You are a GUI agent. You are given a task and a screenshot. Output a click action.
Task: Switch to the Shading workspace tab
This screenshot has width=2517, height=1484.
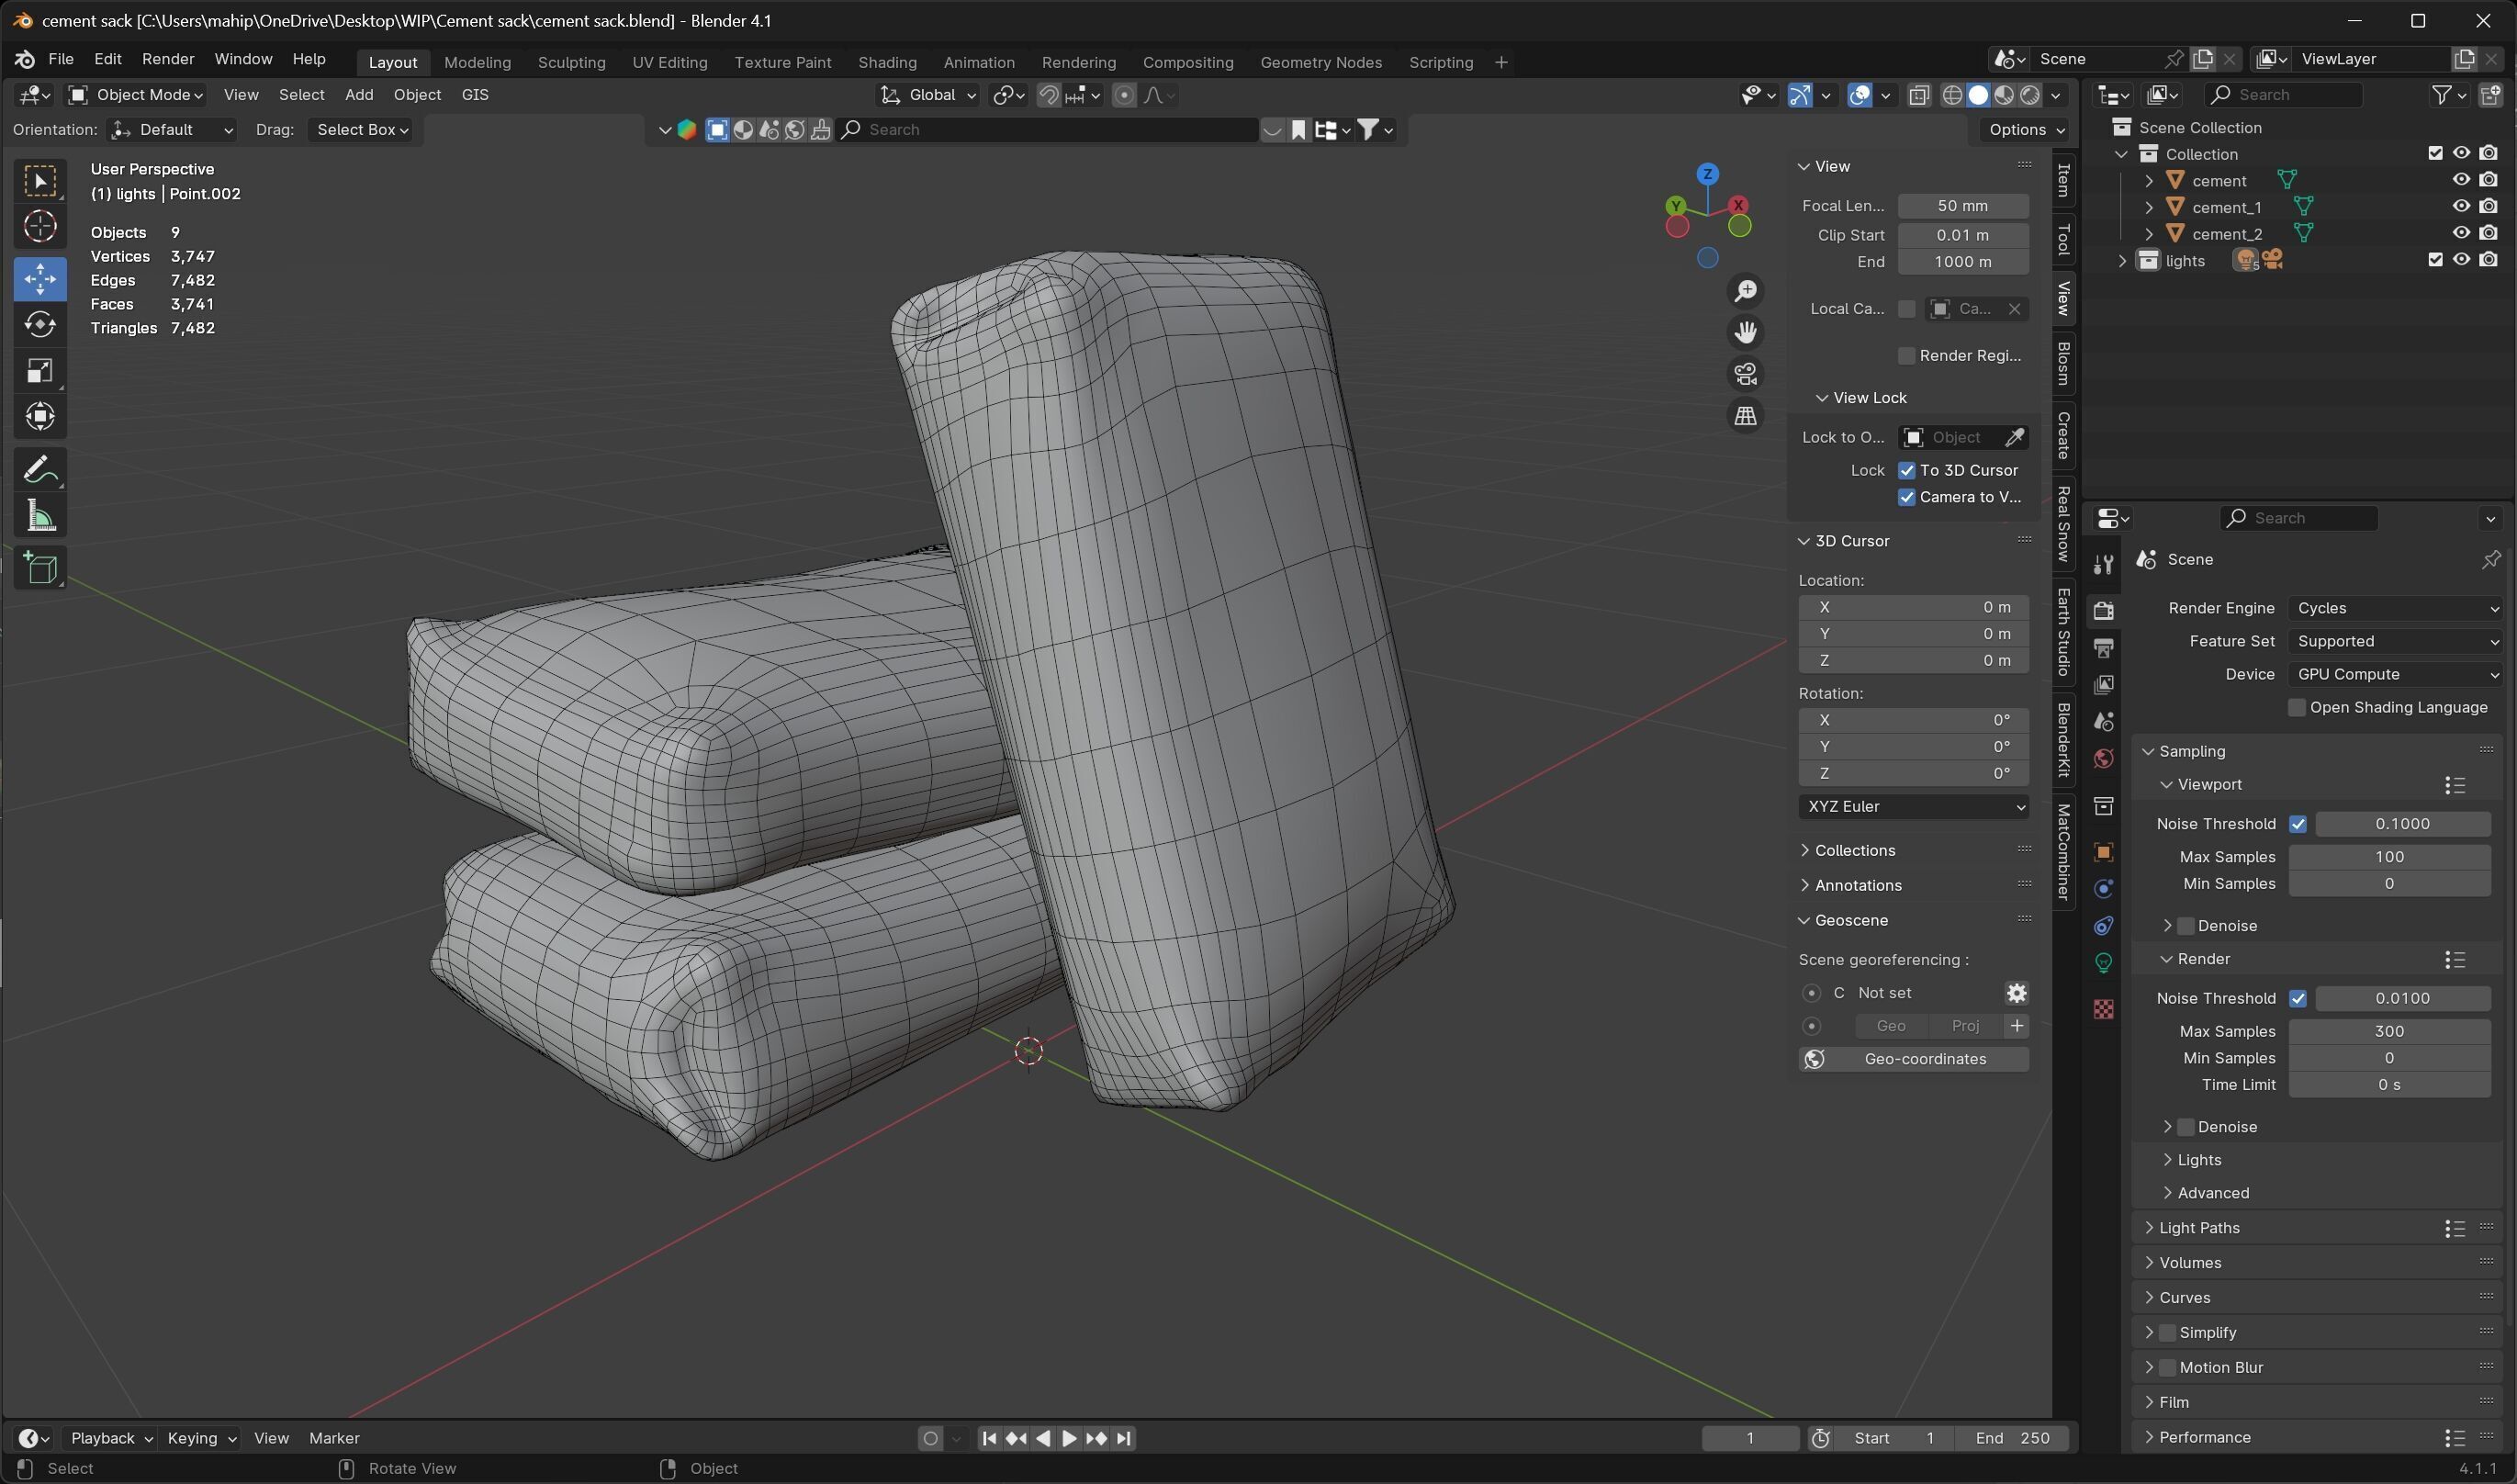point(887,62)
